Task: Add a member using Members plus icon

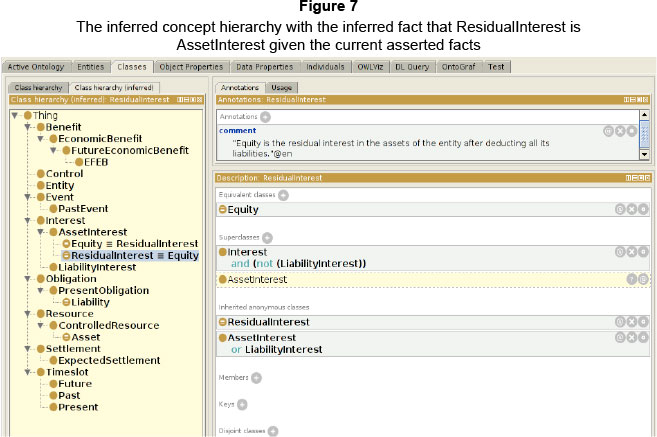Action: [x=256, y=377]
